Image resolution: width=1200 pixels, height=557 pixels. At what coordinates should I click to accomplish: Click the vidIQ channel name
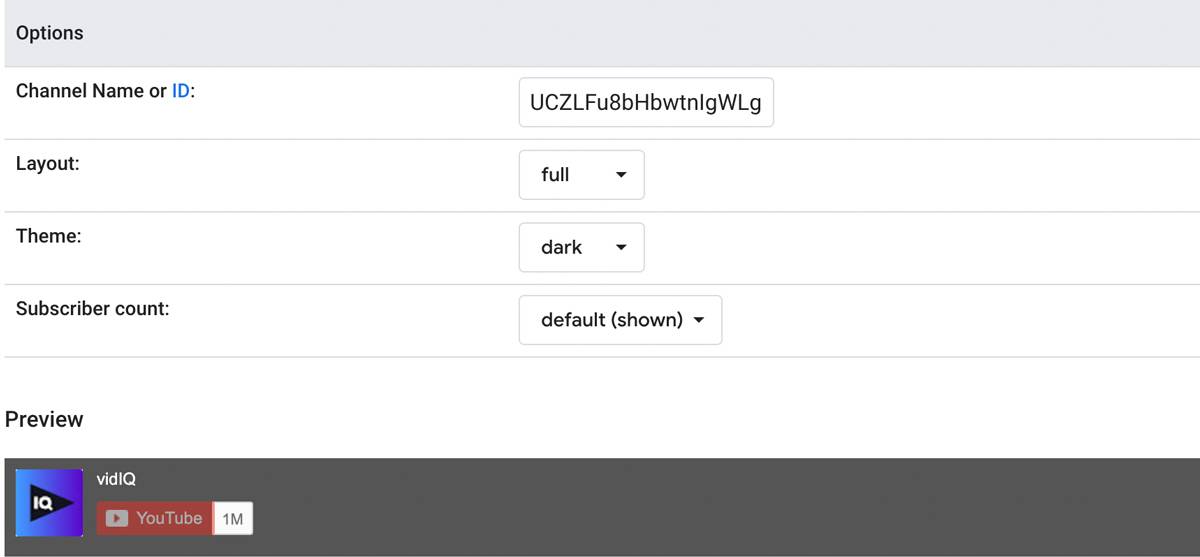(x=116, y=480)
